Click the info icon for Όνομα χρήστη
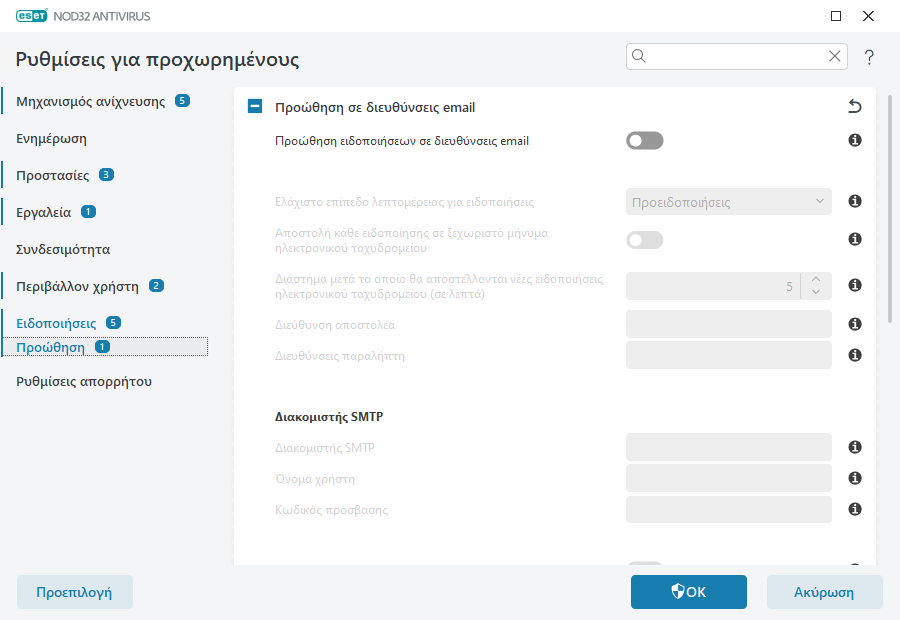This screenshot has height=620, width=900. coord(855,478)
